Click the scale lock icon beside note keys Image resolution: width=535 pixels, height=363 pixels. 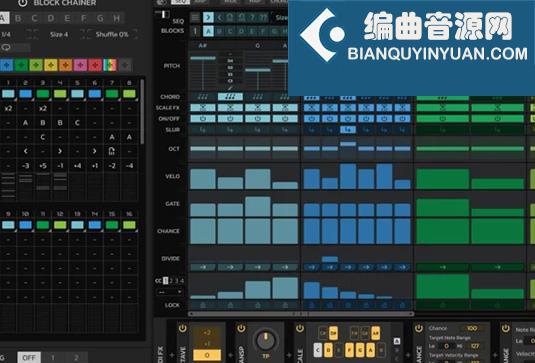tap(397, 341)
